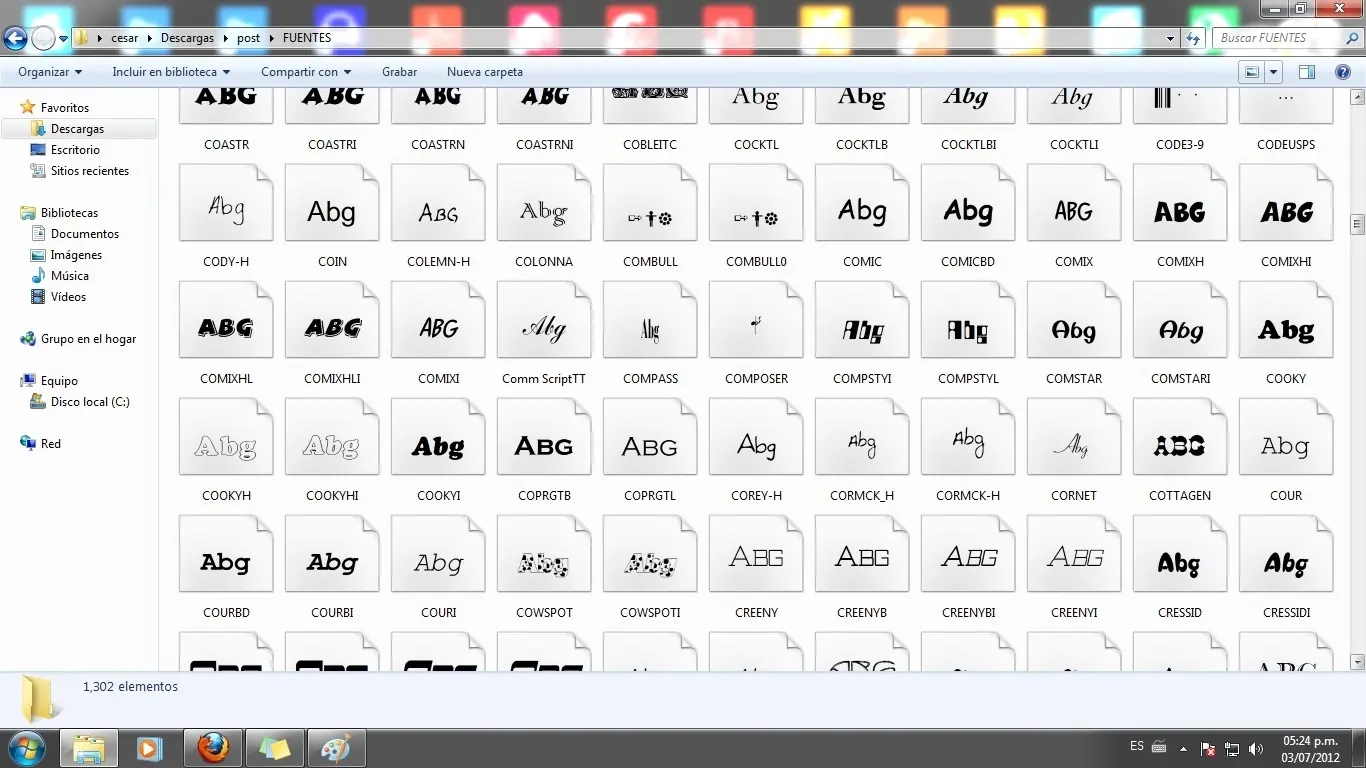Open the help icon in the toolbar

1343,72
